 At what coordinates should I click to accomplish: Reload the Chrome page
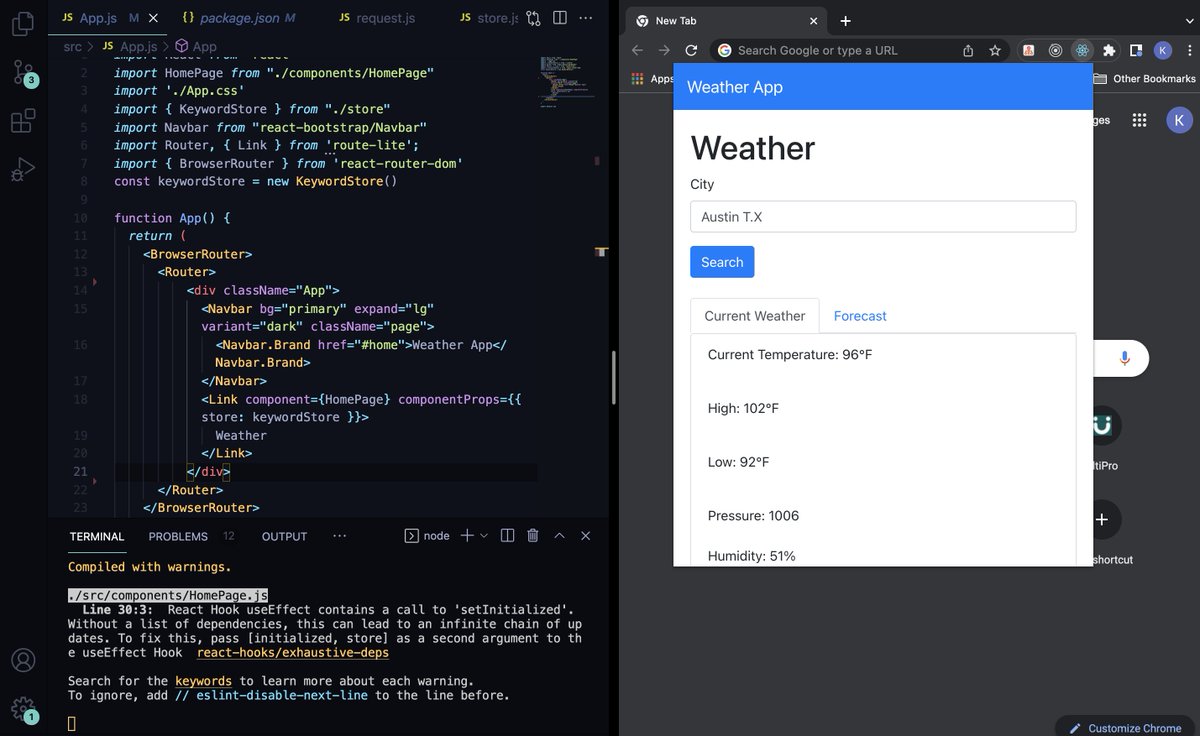(x=691, y=50)
